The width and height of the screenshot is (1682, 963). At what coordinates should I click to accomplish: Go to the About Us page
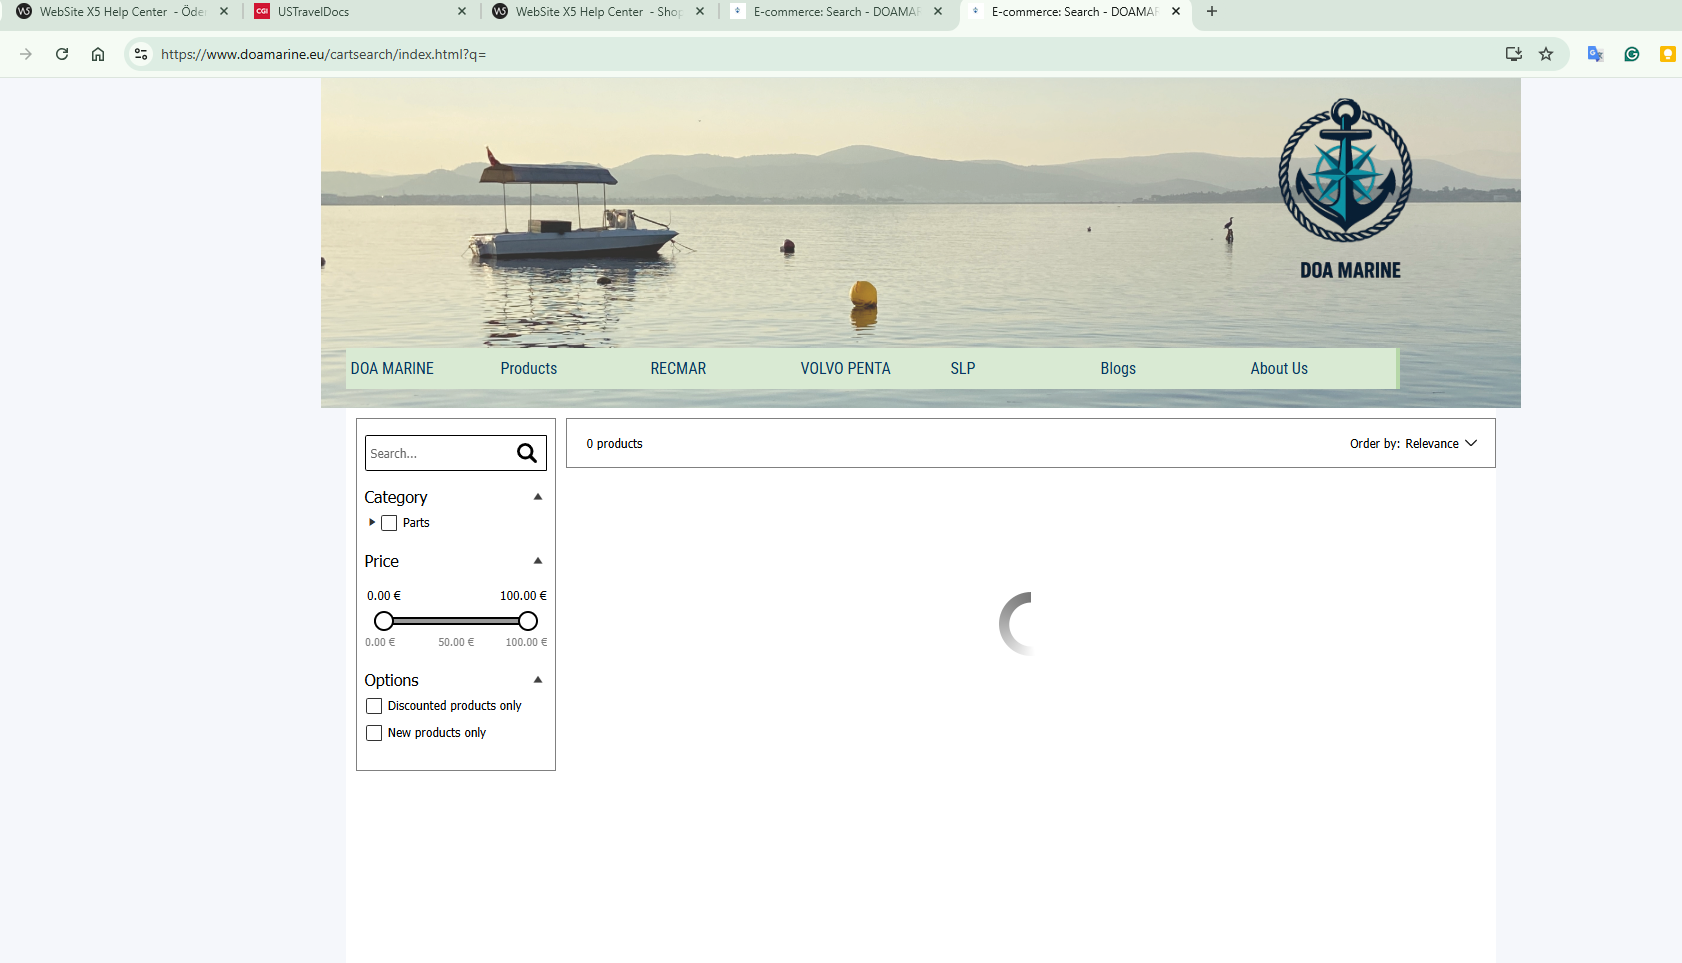point(1278,368)
